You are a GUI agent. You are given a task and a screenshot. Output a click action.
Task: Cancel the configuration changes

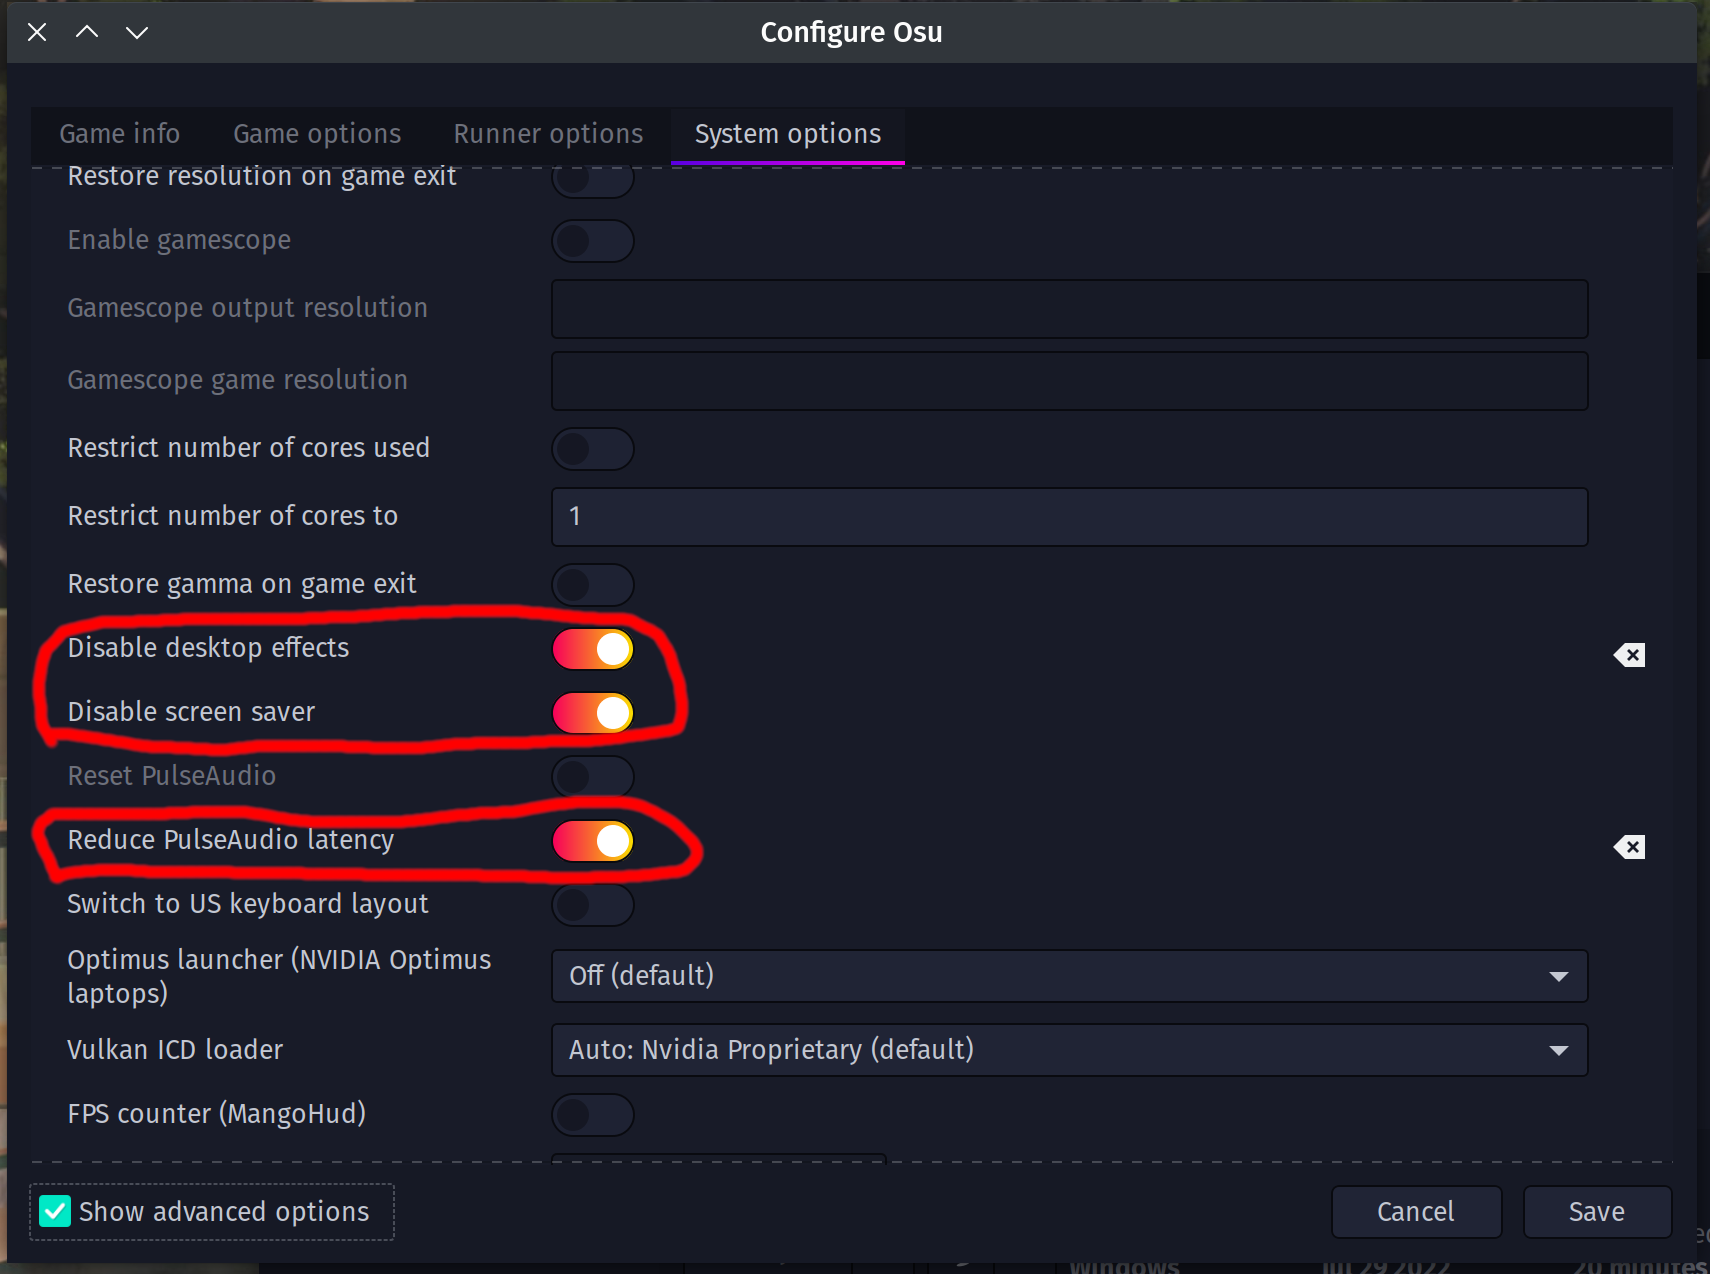[1416, 1212]
